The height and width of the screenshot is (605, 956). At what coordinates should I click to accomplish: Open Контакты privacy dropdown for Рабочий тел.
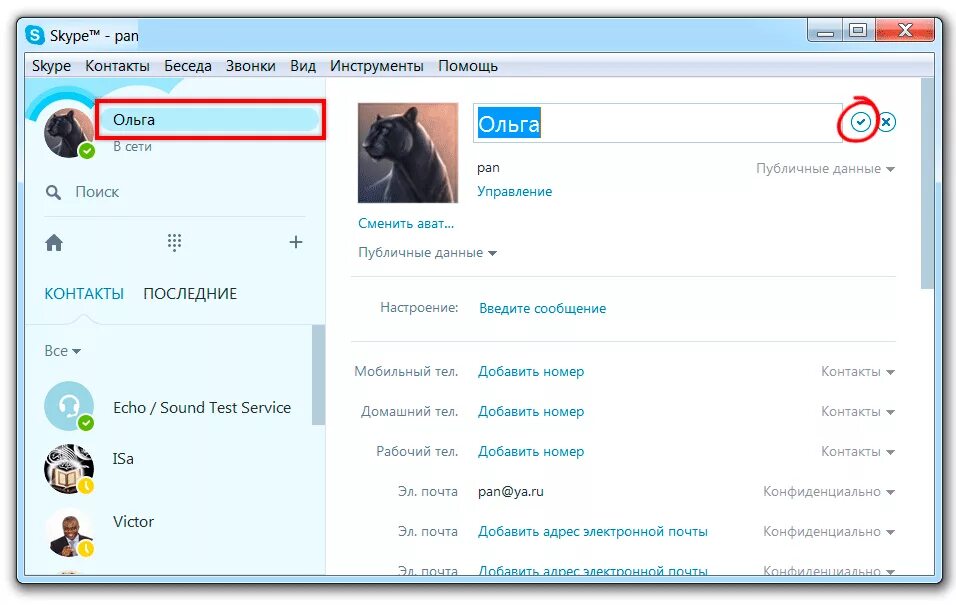(x=858, y=452)
